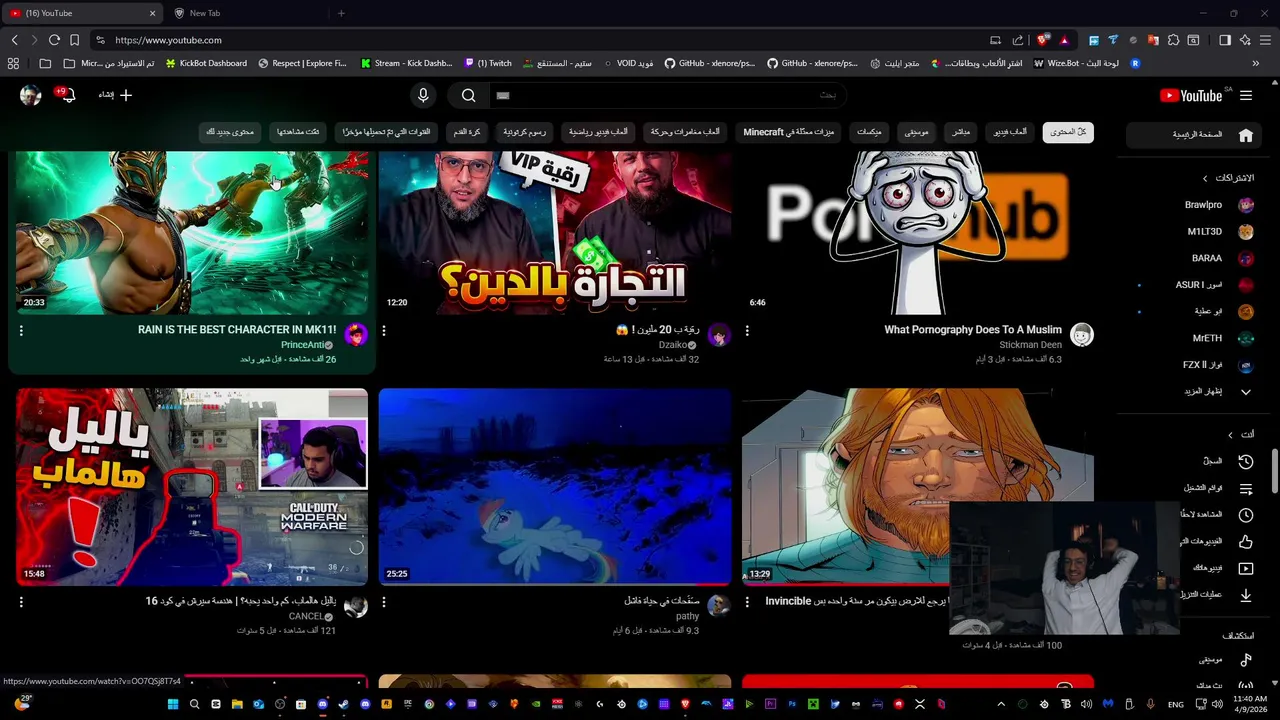Screen dimensions: 1280x720
Task: Open title What Pornography Does To A Muslim
Action: click(x=973, y=330)
